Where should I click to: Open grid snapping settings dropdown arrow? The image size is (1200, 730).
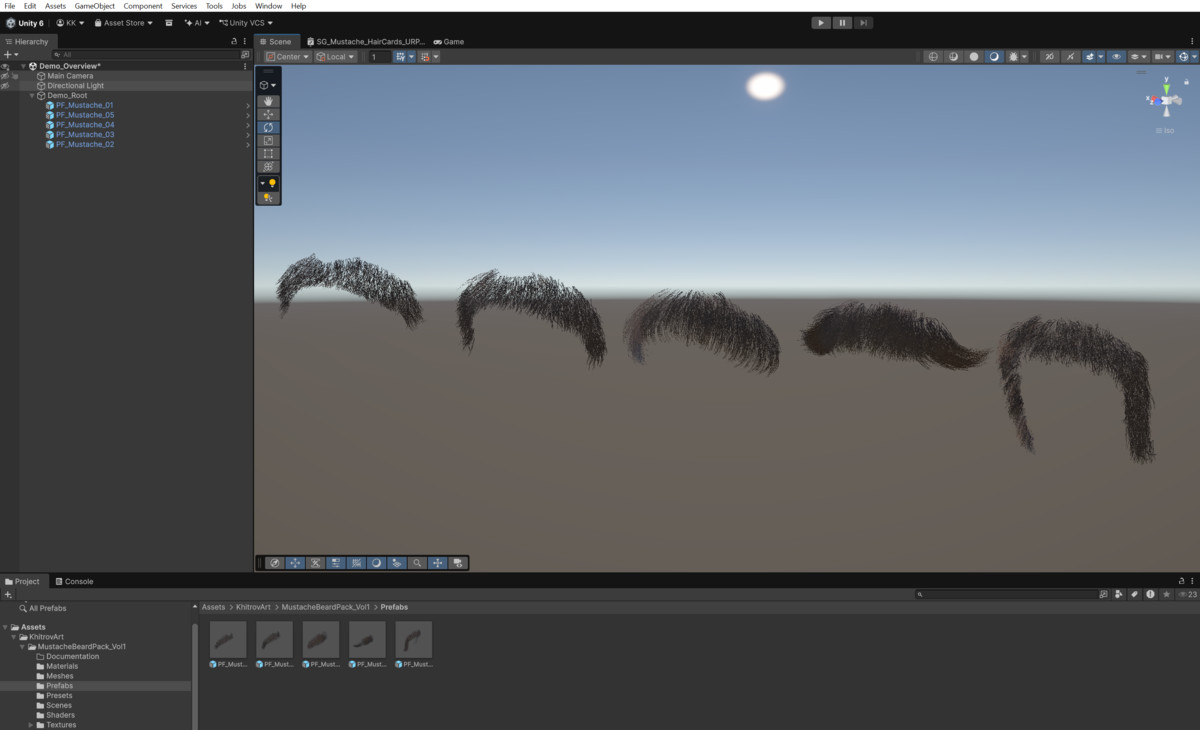coord(412,57)
